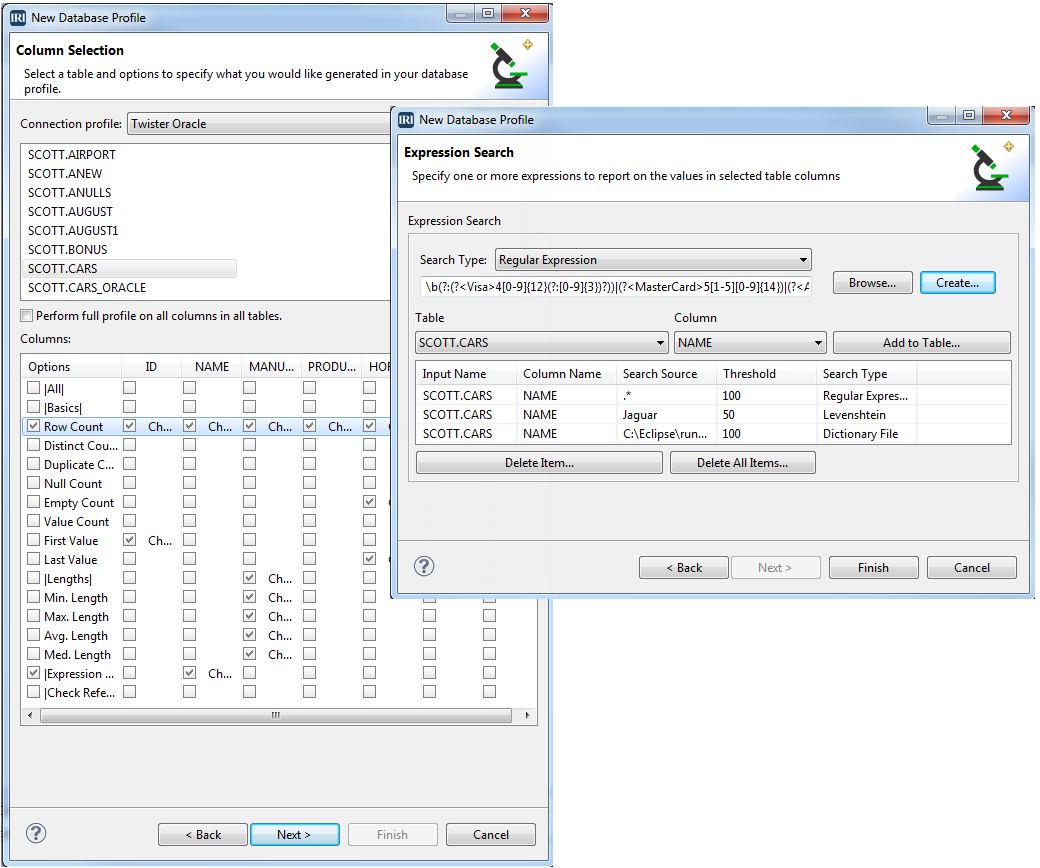Viewport: 1040px width, 868px height.
Task: Click the NAME column header in Columns grid
Action: [x=212, y=367]
